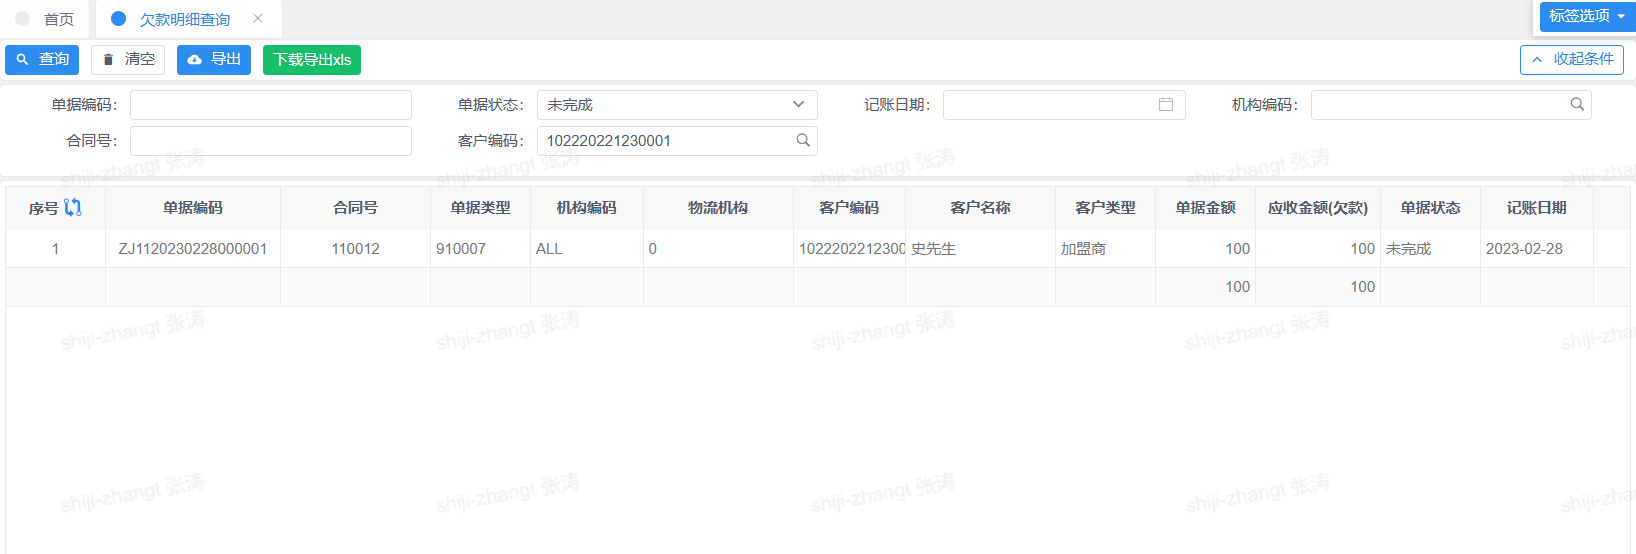Screen dimensions: 1636x554
Task: Select the 欠款明细查询 tab
Action: point(184,19)
